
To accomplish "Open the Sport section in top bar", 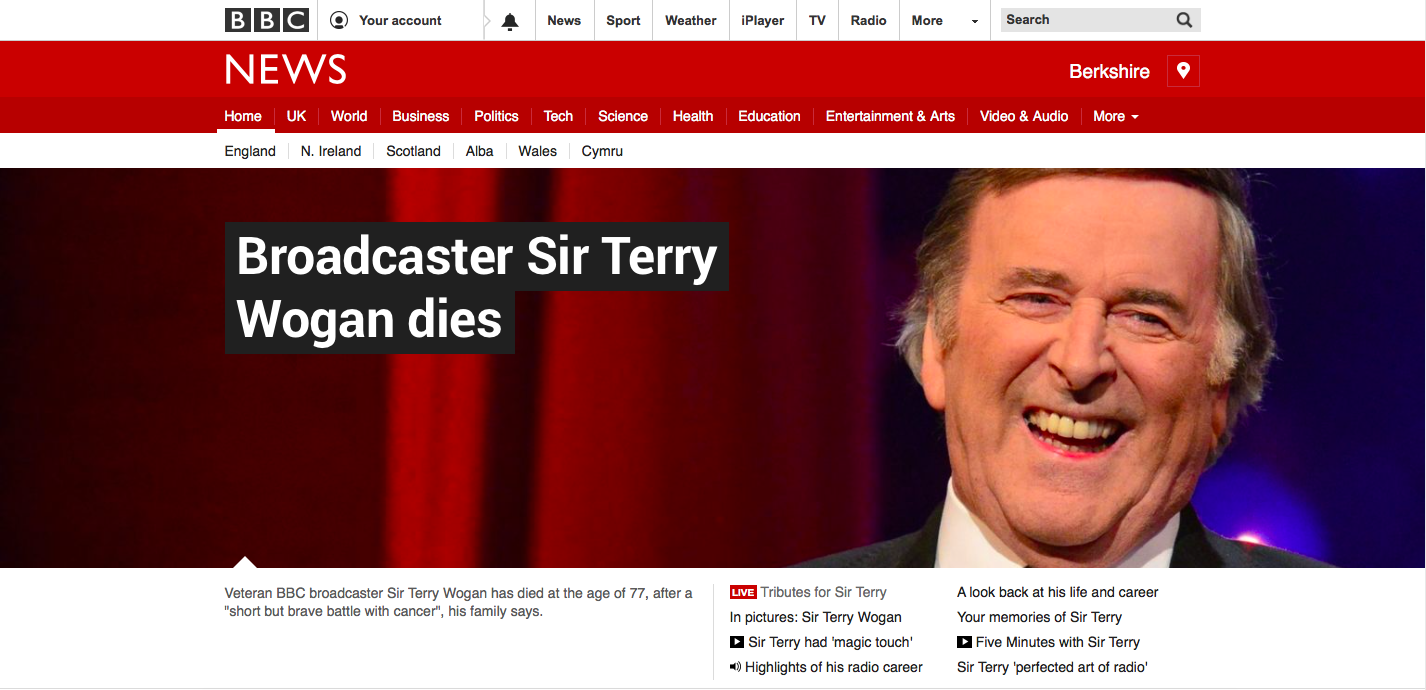I will point(623,20).
